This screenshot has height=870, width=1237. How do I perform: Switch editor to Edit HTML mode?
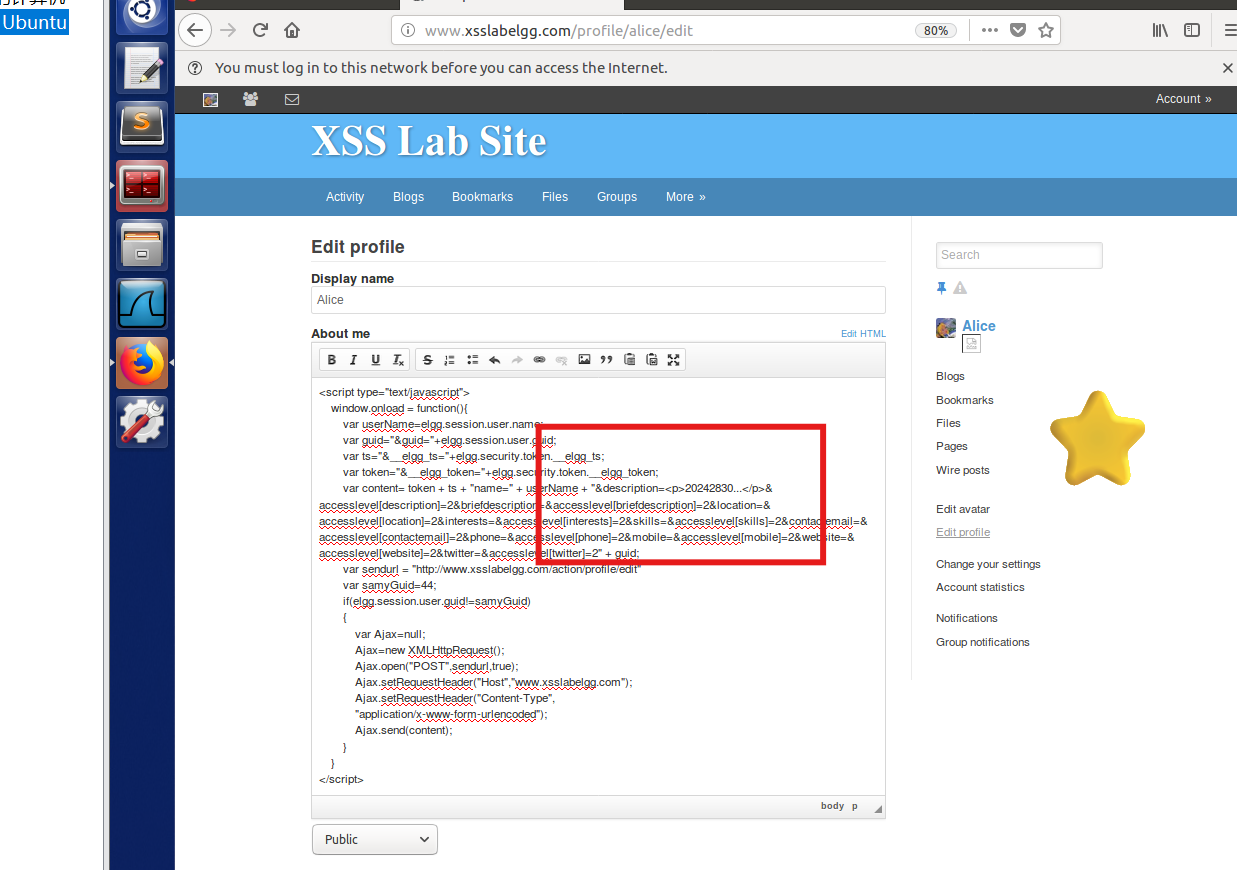click(863, 334)
